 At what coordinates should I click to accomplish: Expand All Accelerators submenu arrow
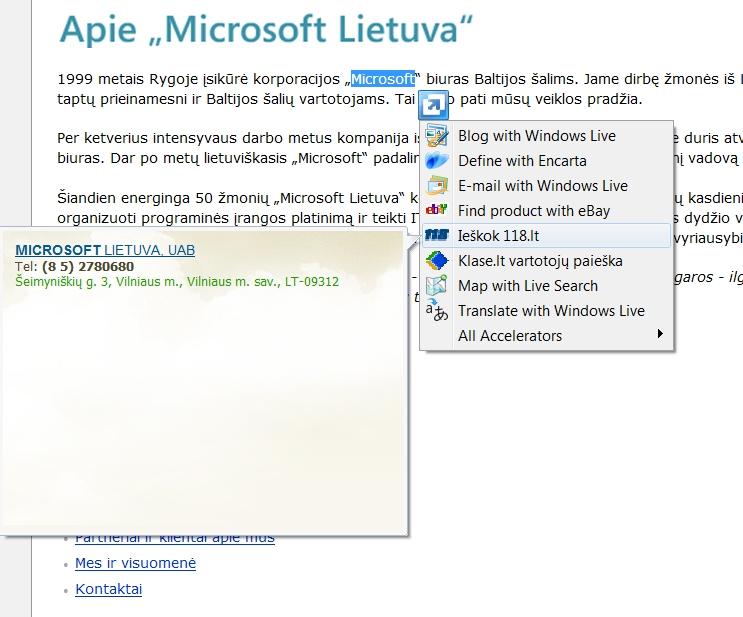point(660,334)
